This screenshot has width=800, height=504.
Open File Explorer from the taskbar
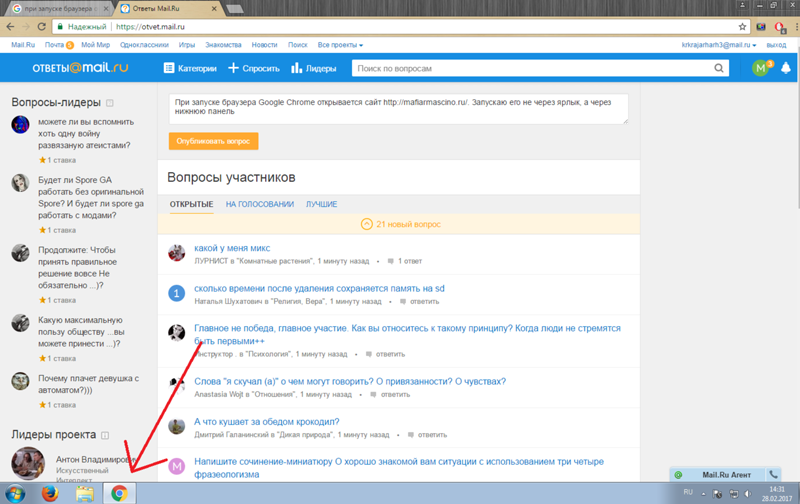85,493
